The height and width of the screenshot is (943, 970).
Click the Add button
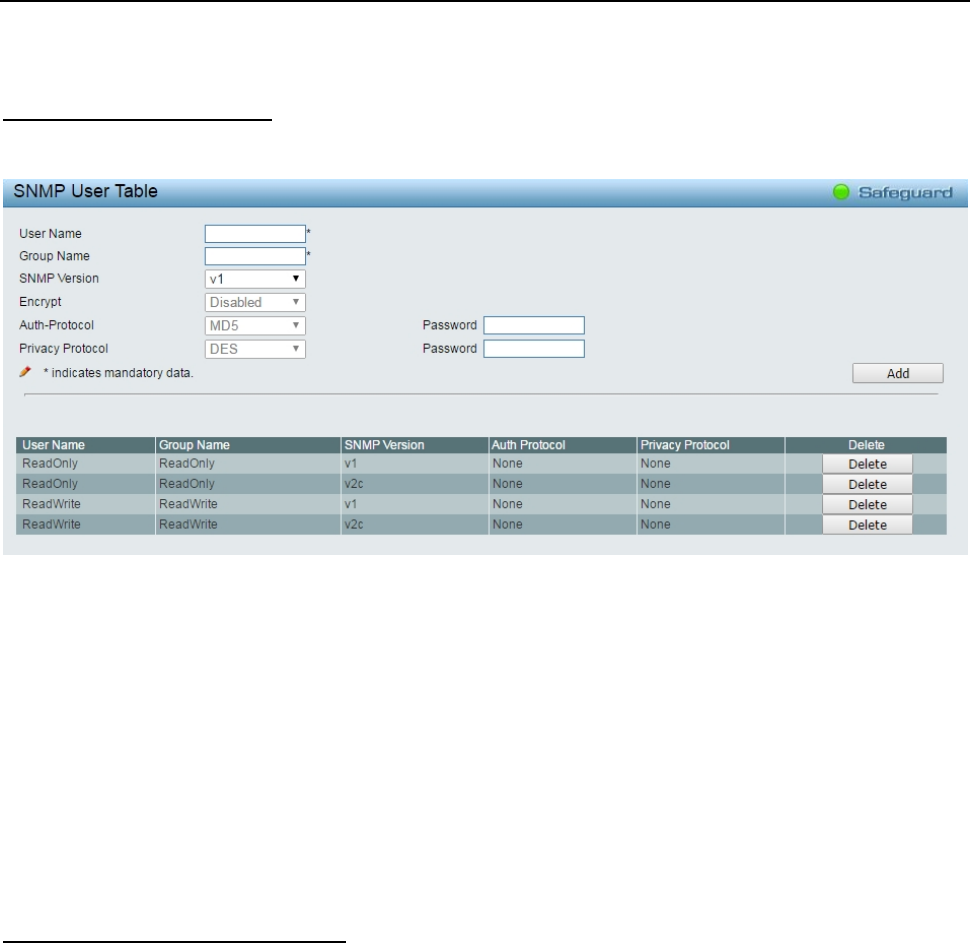898,373
